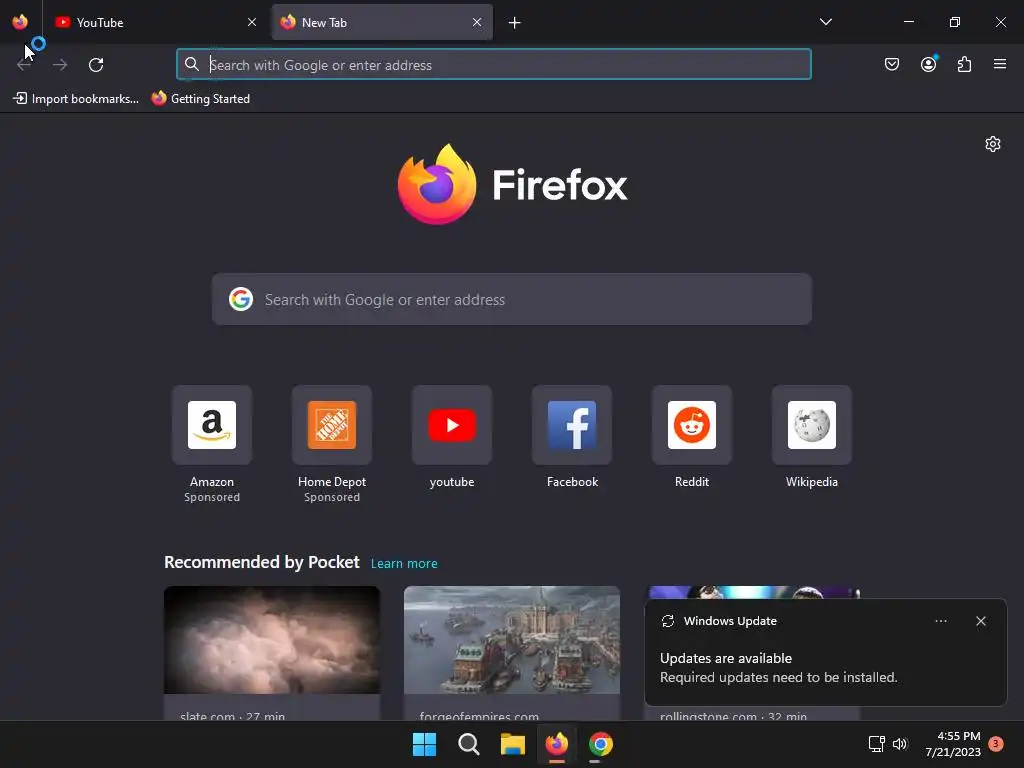
Task: Open Windows Update notification options menu
Action: point(940,621)
